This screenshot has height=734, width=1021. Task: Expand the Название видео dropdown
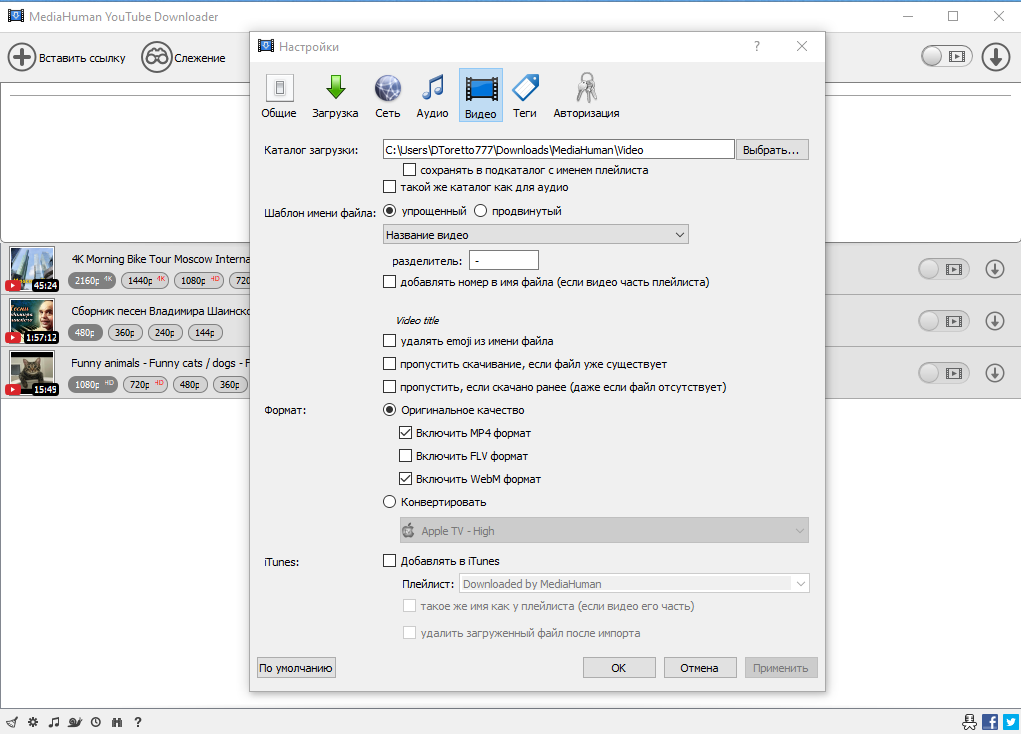[x=535, y=234]
